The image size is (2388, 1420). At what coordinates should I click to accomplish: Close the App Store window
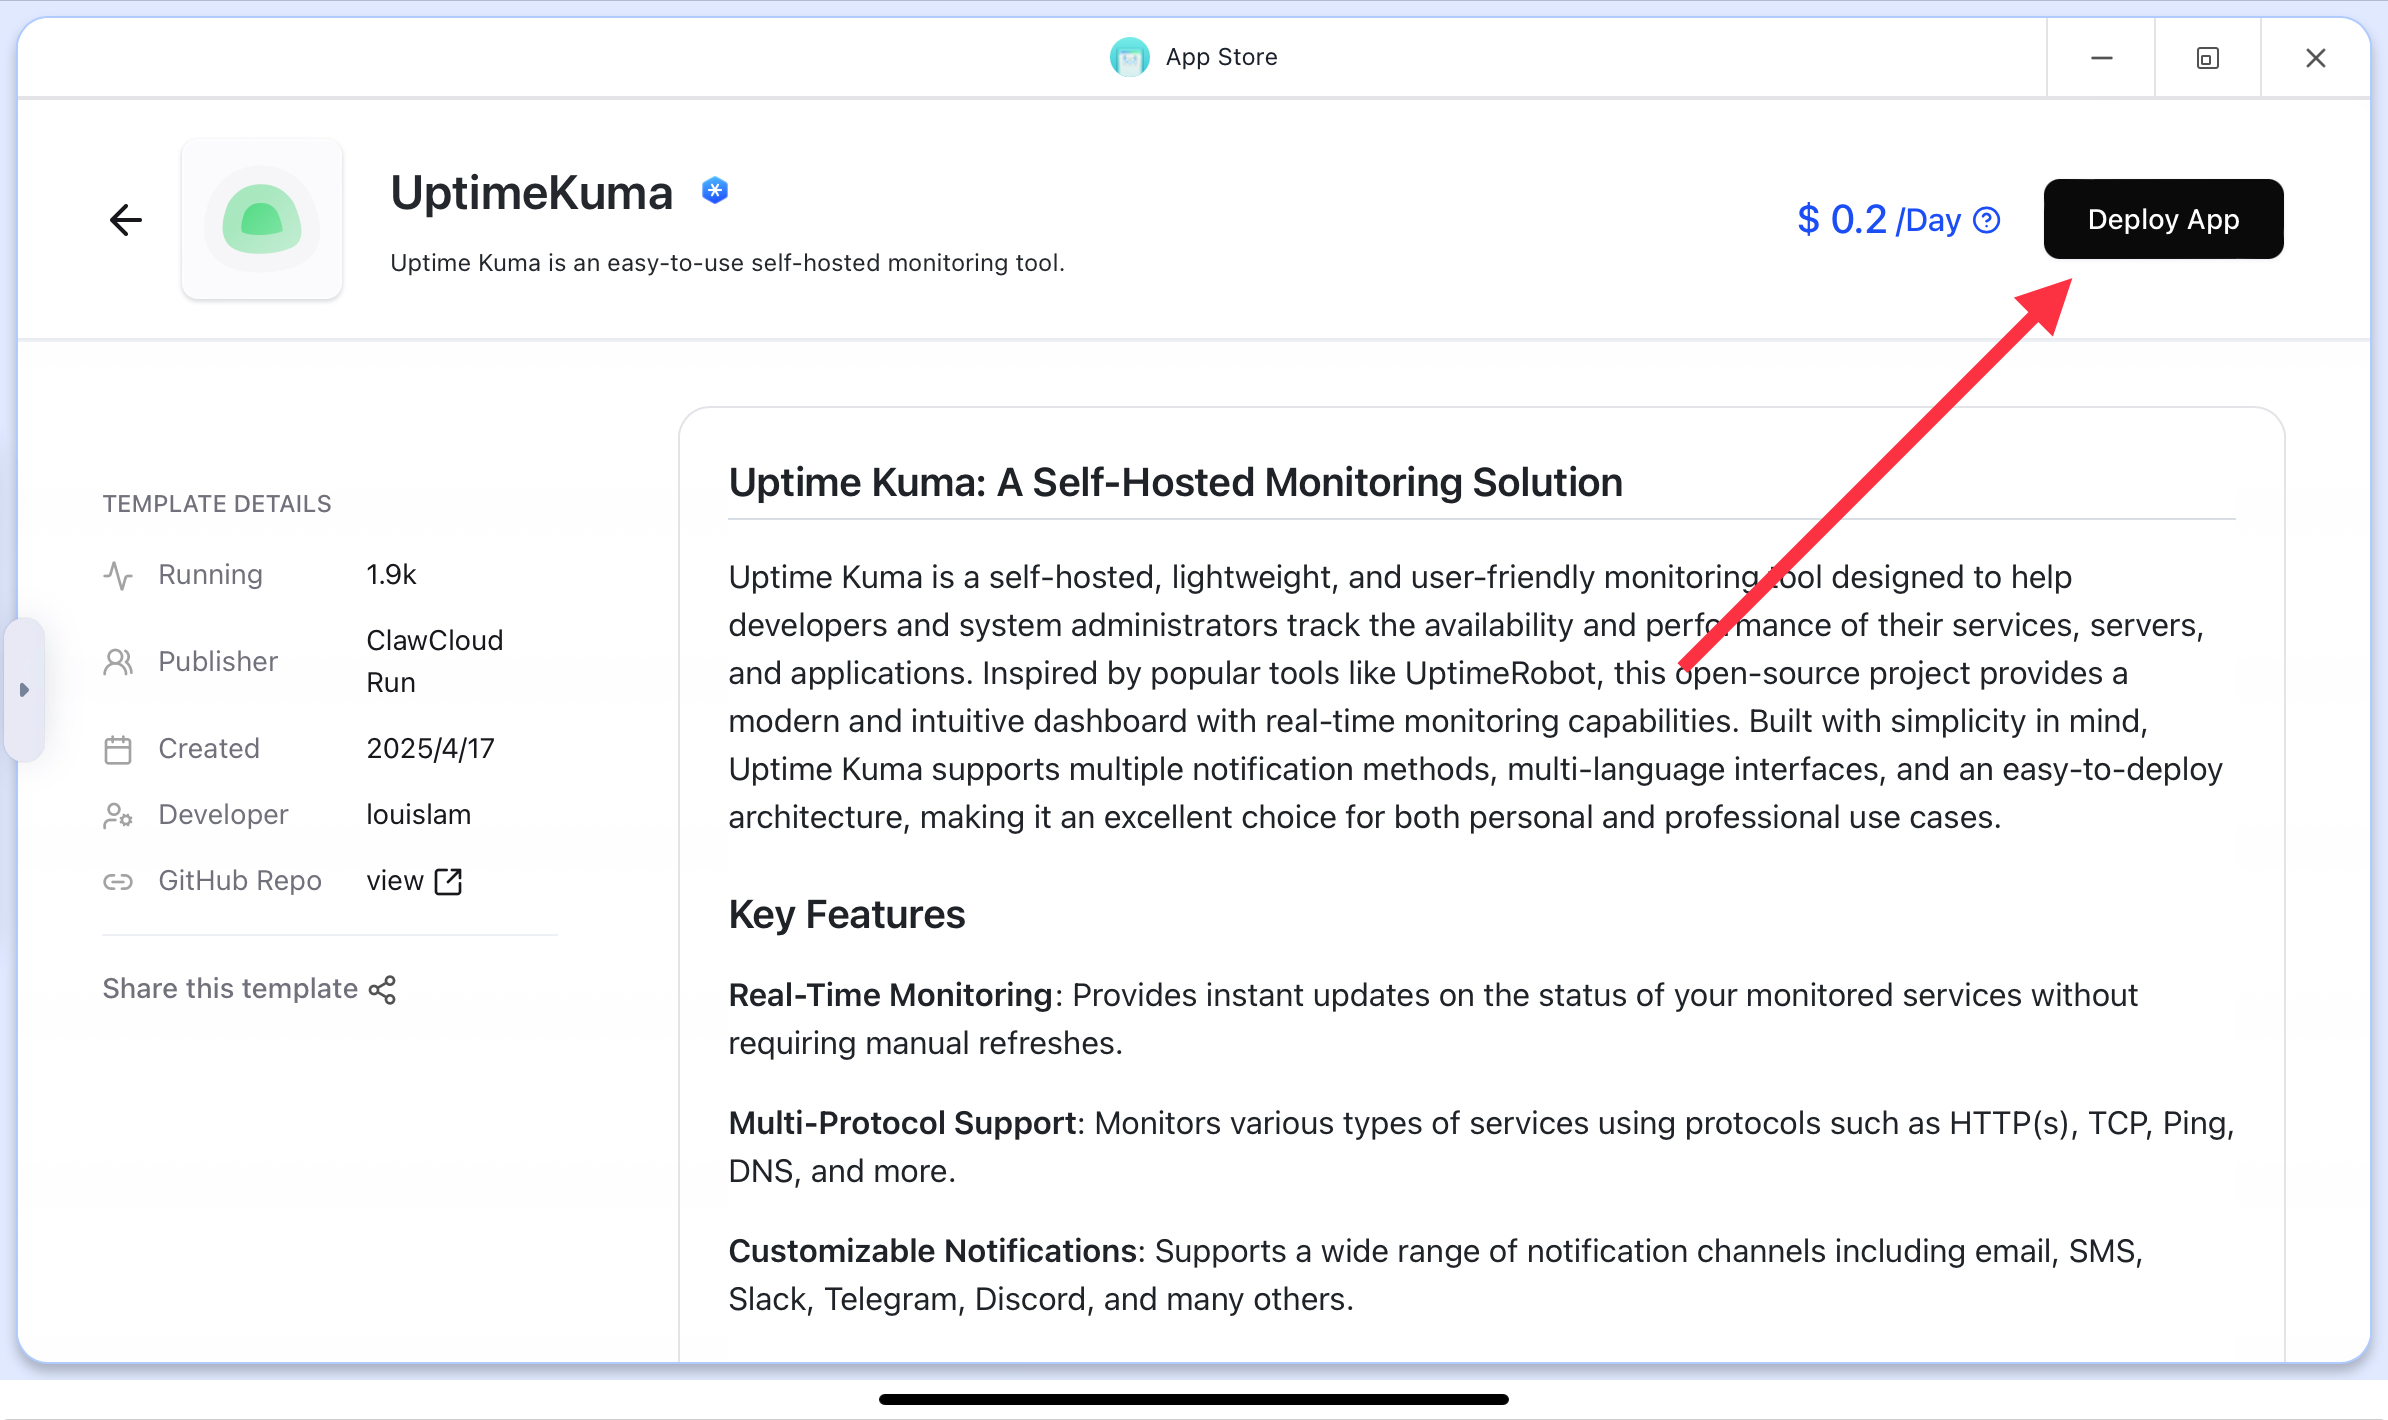(x=2315, y=58)
